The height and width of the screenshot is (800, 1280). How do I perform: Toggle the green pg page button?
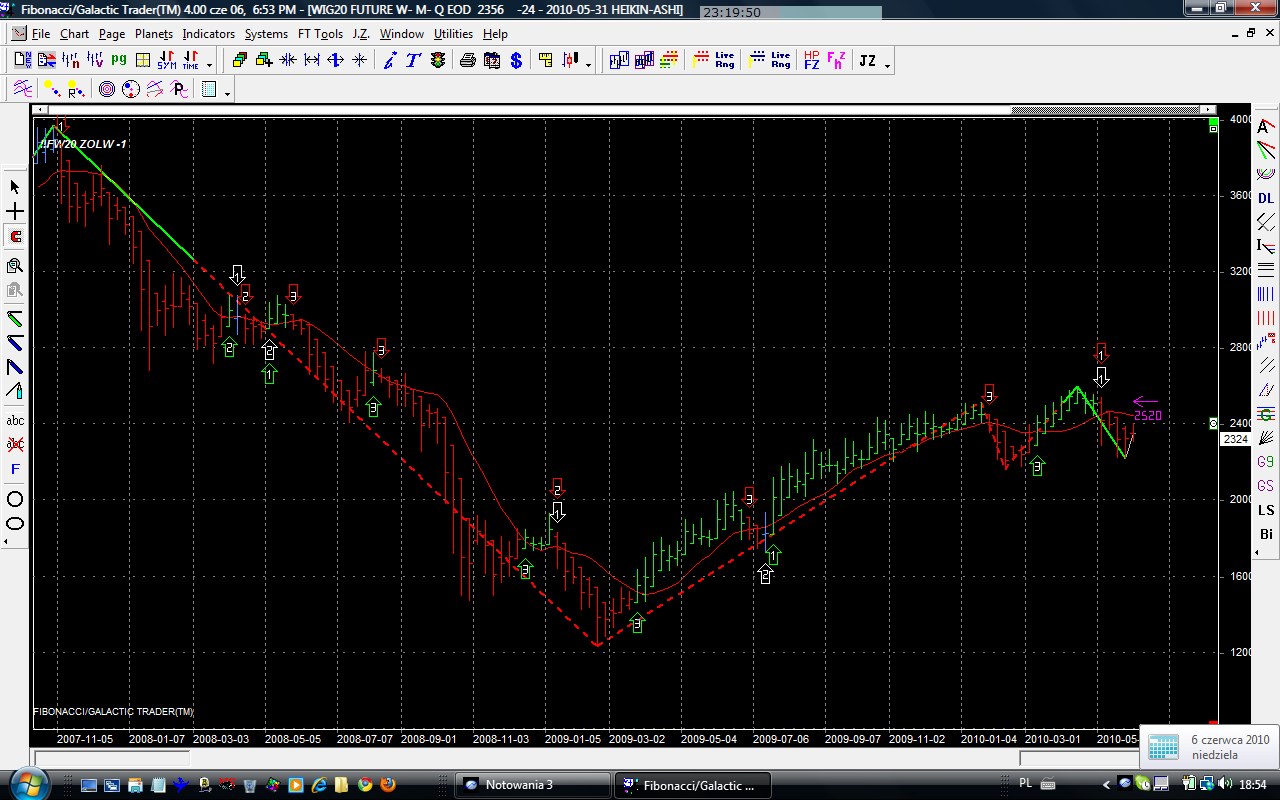pos(119,60)
